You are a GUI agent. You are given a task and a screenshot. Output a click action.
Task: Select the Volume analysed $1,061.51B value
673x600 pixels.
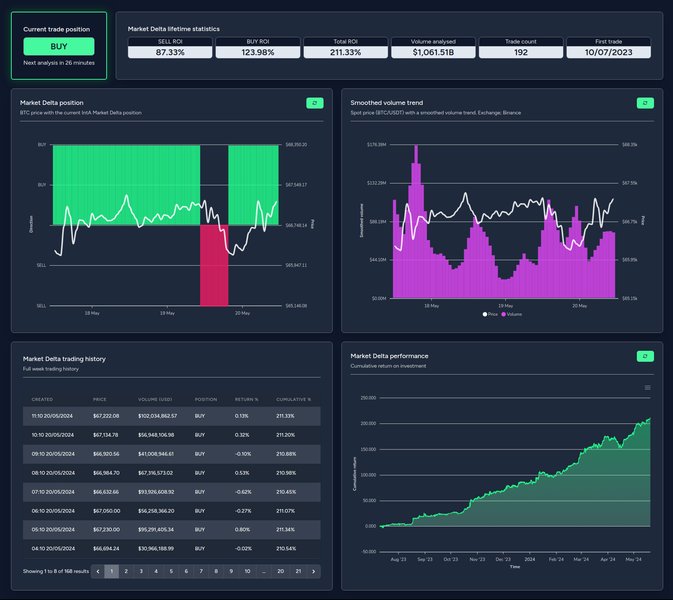click(433, 52)
